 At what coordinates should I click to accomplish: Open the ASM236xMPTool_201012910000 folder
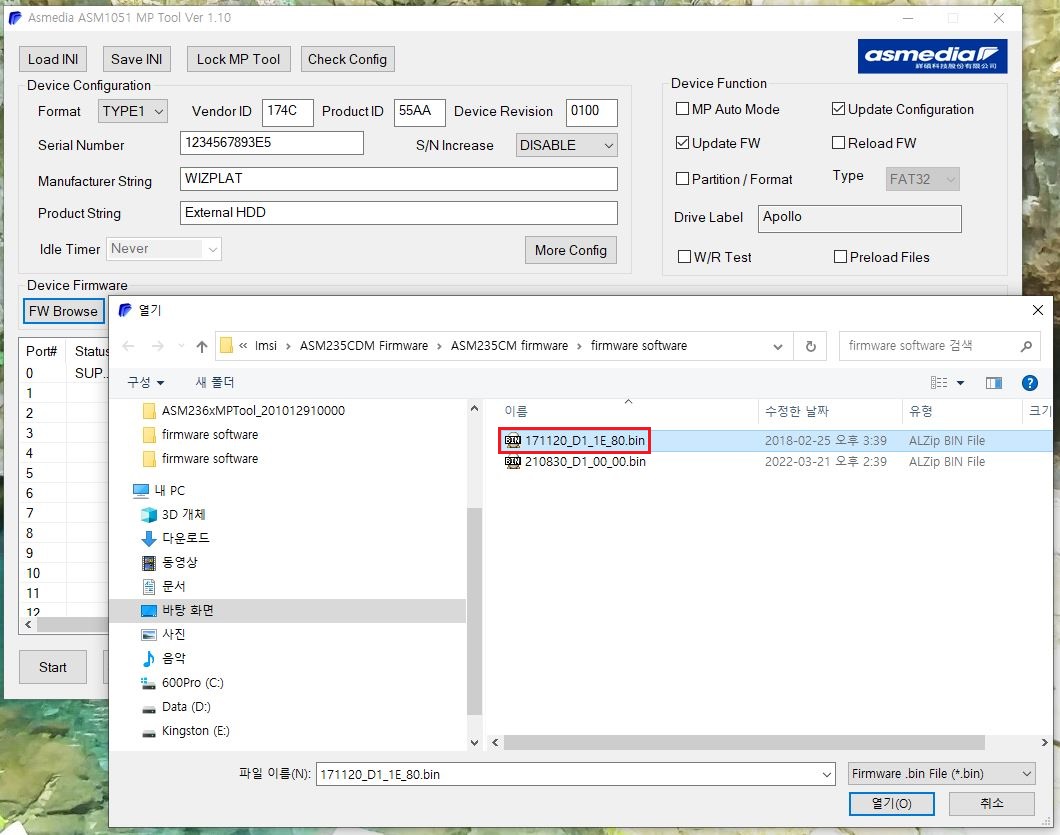244,410
